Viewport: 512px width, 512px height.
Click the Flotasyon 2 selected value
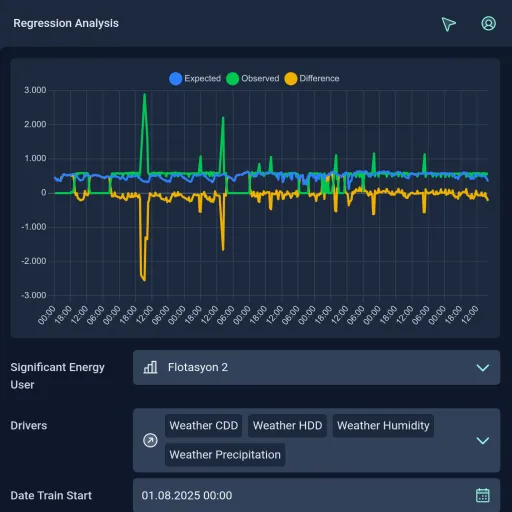click(198, 367)
